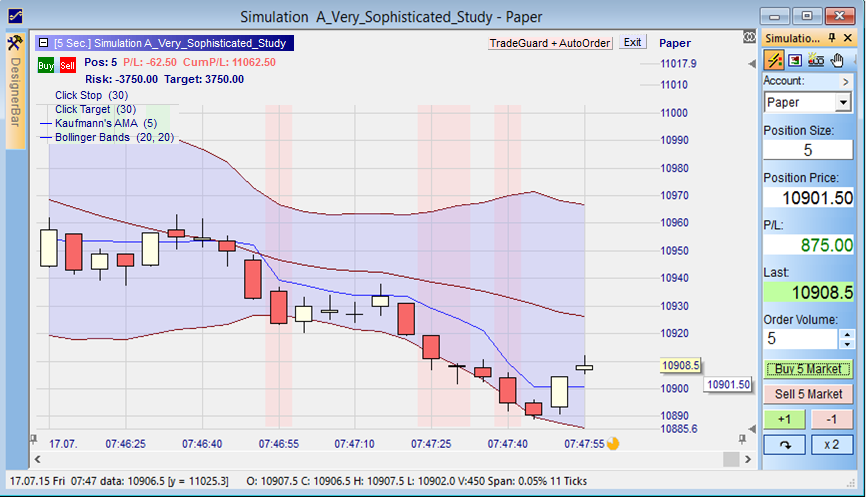Image resolution: width=866 pixels, height=497 pixels.
Task: Select the Bollinger Bands indicator label
Action: 114,138
